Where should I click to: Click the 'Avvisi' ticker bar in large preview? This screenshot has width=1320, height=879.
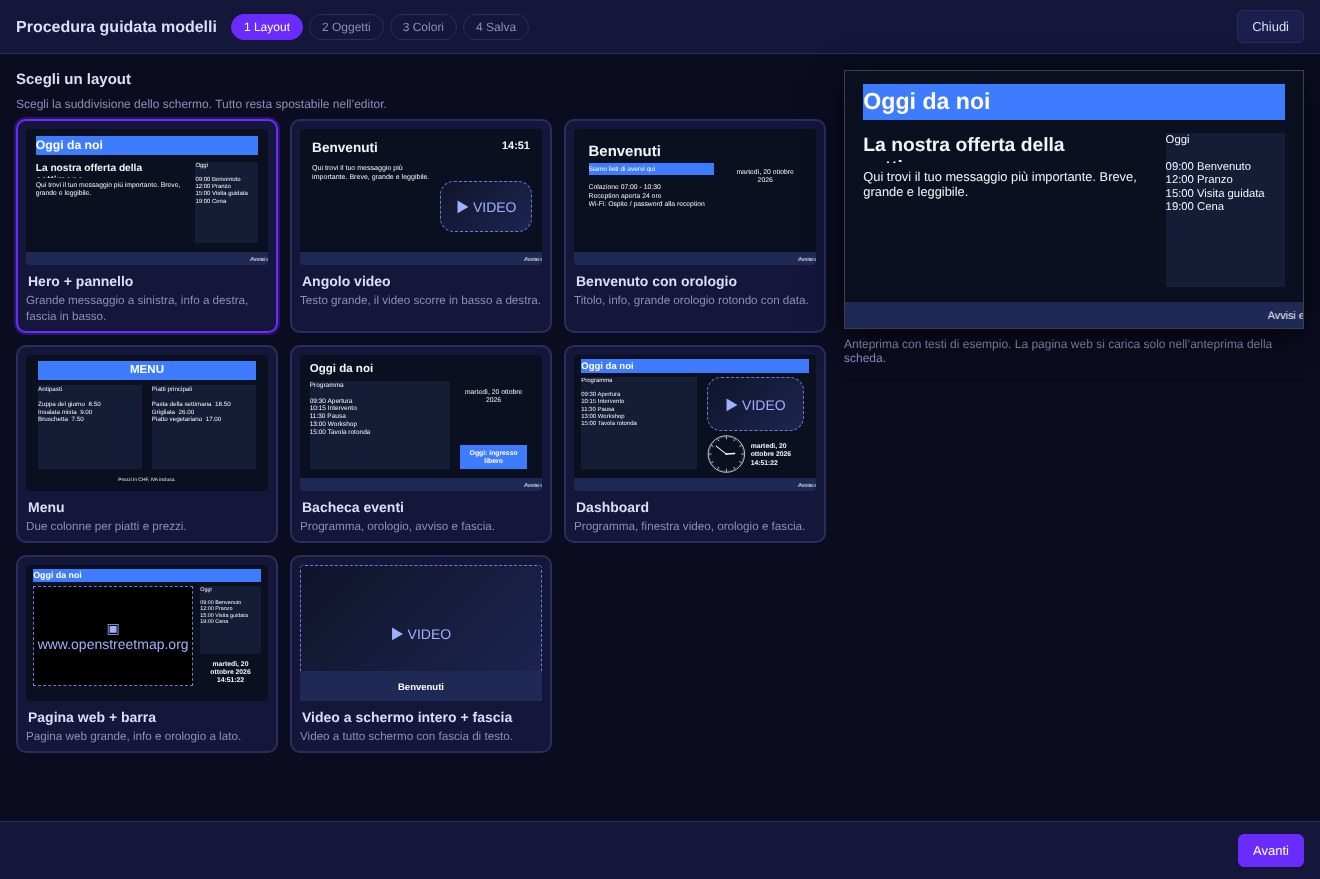1074,315
